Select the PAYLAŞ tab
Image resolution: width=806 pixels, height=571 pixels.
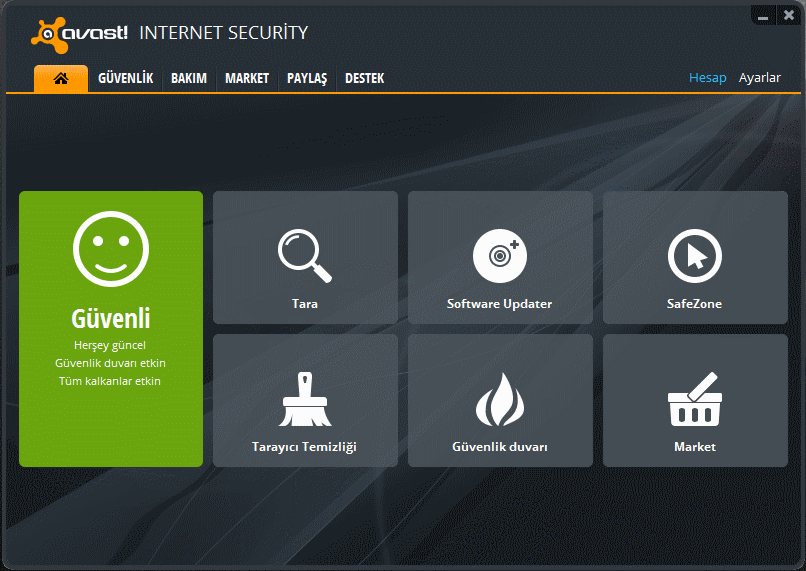[307, 78]
